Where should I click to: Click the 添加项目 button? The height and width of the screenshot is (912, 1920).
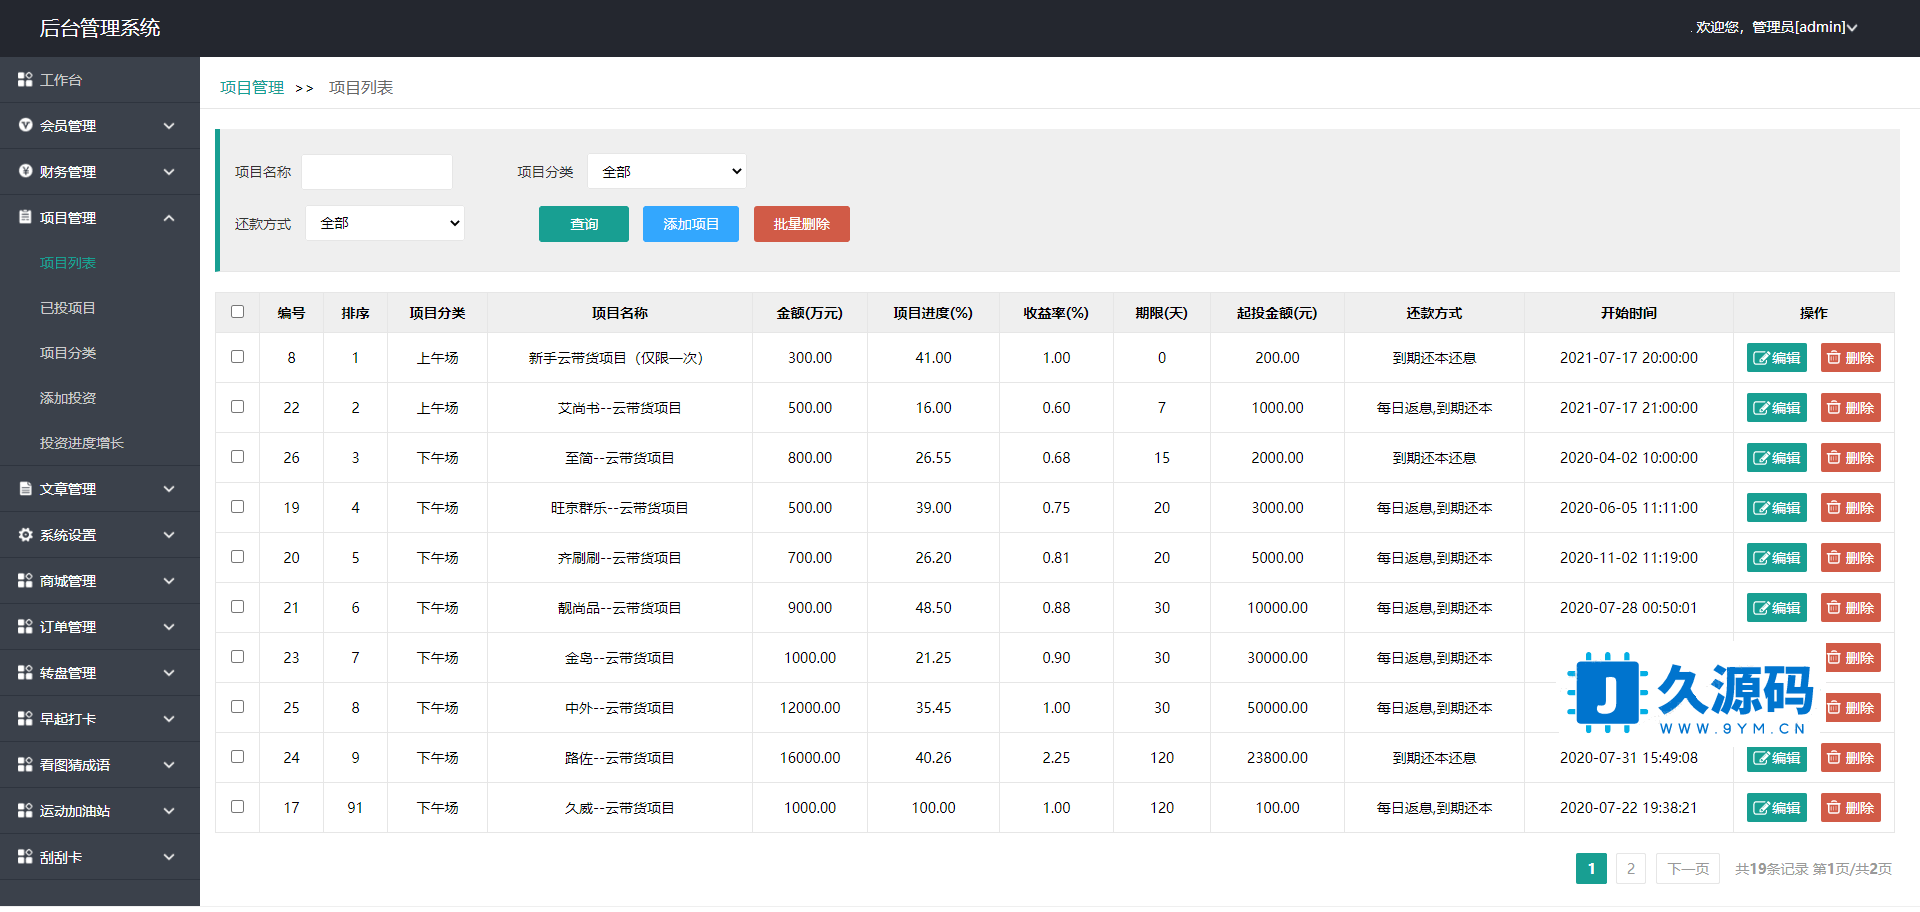click(x=690, y=224)
